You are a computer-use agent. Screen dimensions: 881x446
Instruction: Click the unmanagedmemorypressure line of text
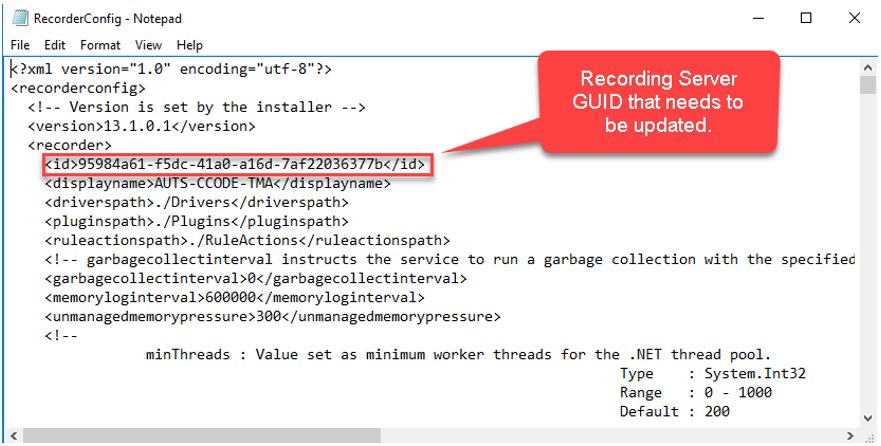point(272,317)
